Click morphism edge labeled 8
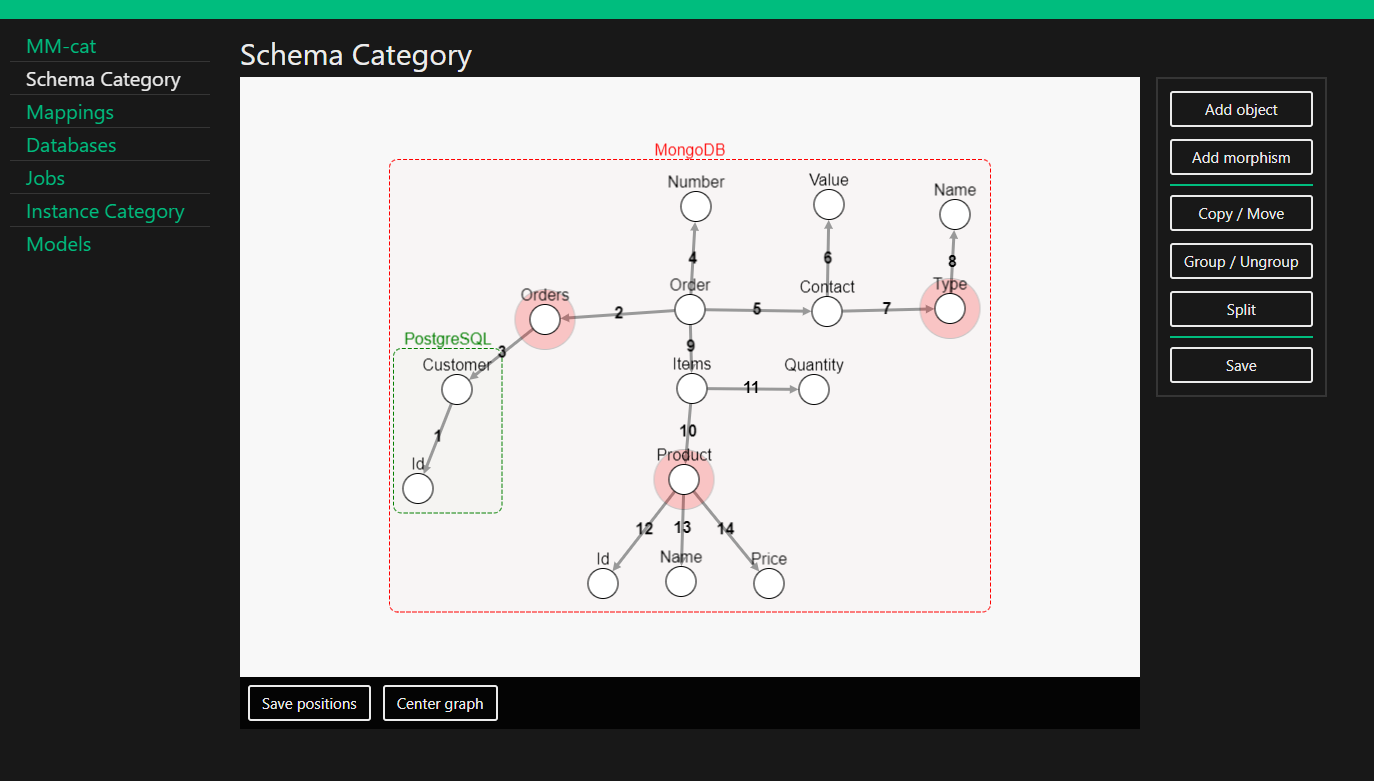This screenshot has width=1374, height=781. 952,262
